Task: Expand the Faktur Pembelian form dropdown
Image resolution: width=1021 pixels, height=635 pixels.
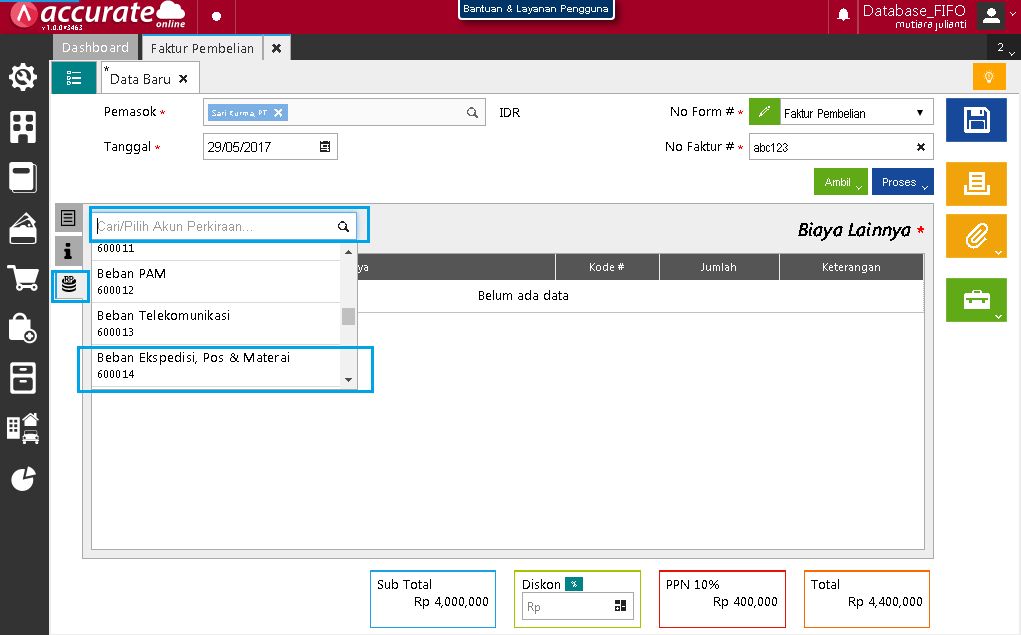Action: pos(919,113)
